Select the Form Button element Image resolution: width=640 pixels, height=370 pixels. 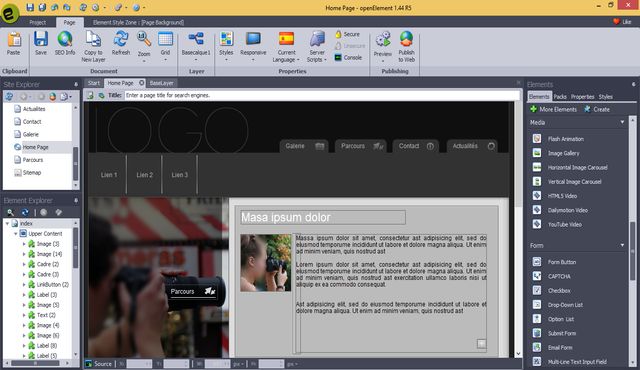562,262
